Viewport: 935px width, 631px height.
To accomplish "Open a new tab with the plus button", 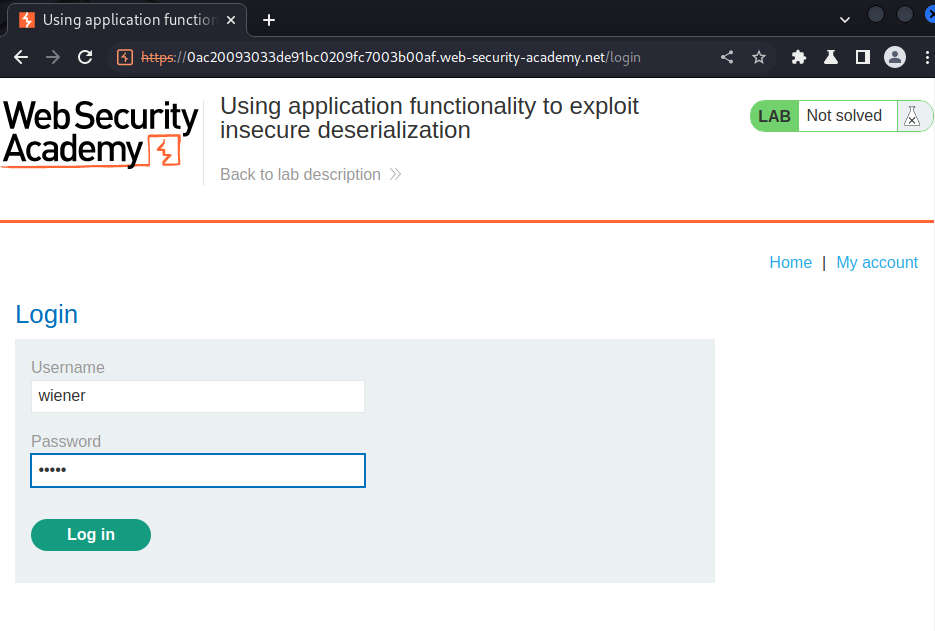I will tap(269, 20).
